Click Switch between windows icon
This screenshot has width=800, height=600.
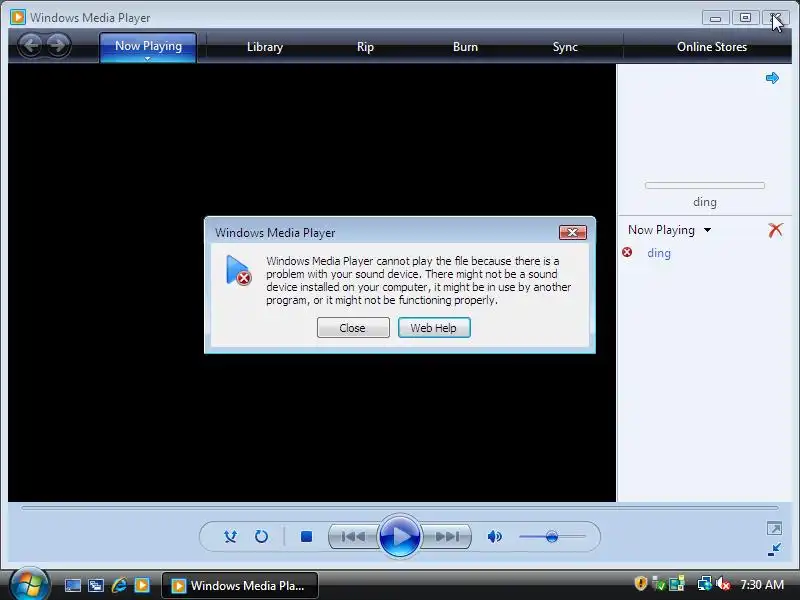click(x=95, y=585)
